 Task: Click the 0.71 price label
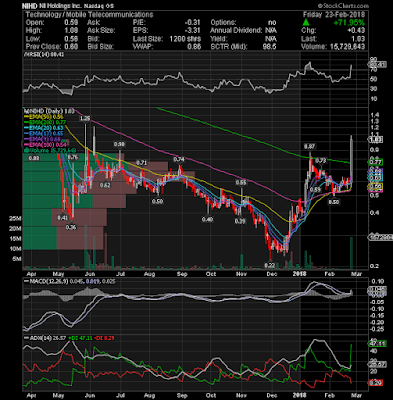tap(141, 163)
